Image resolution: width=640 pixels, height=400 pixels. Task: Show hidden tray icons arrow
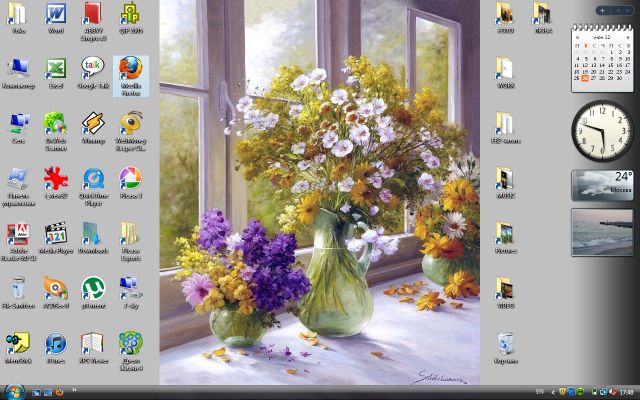[553, 392]
